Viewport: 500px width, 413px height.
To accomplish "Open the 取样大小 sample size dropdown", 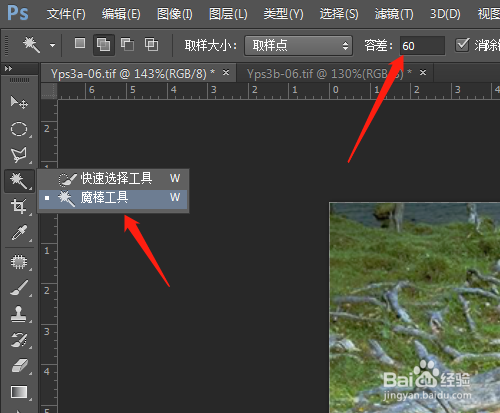I will click(298, 45).
